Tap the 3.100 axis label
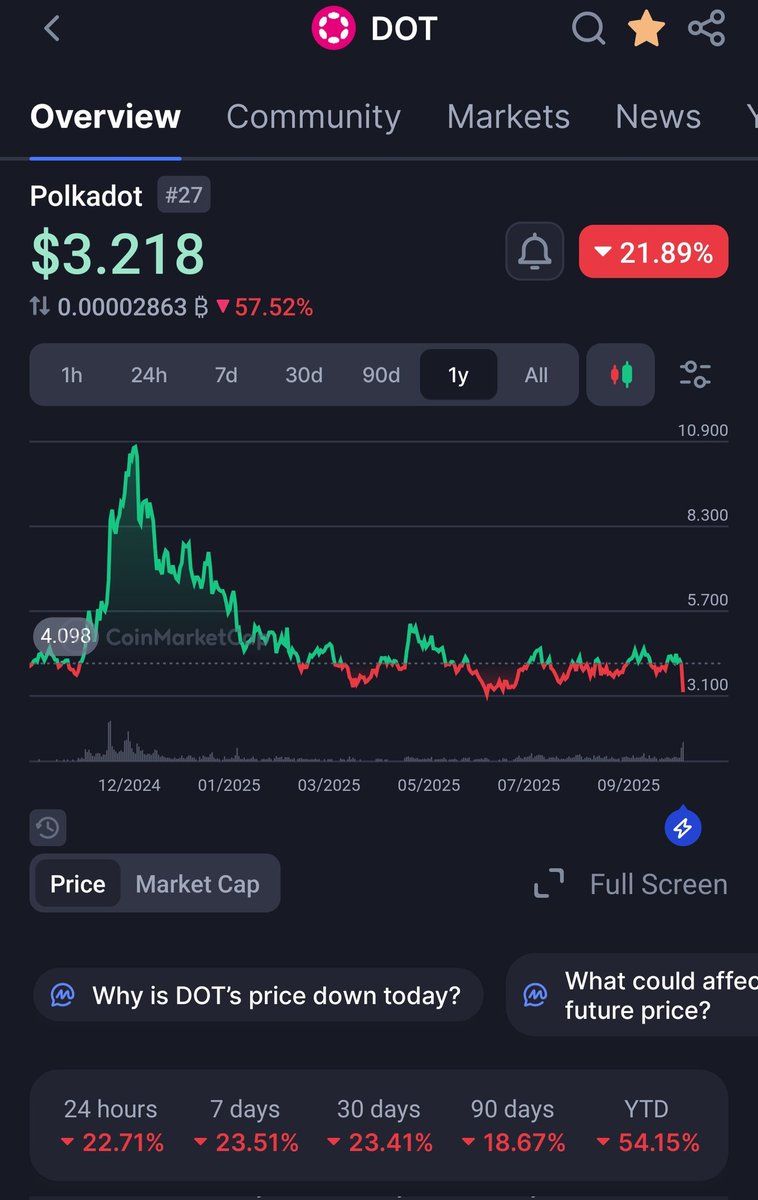This screenshot has height=1200, width=758. (x=705, y=685)
